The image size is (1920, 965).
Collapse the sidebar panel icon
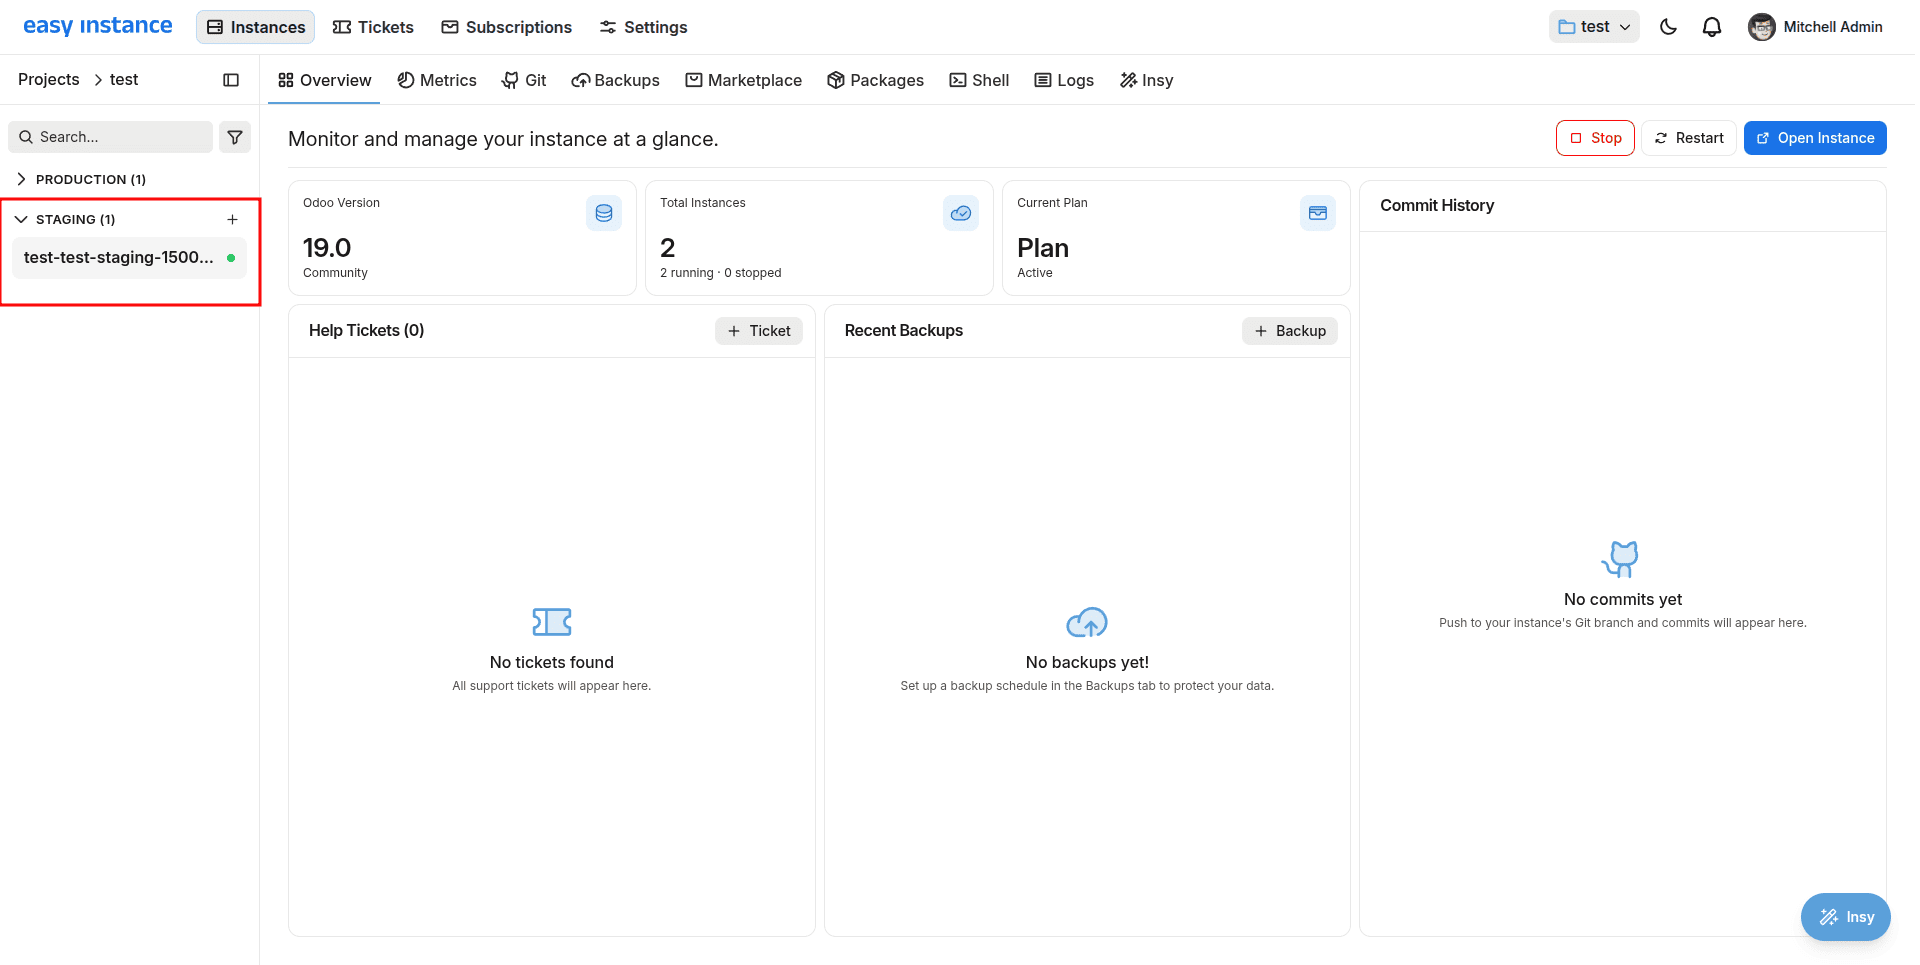point(231,80)
